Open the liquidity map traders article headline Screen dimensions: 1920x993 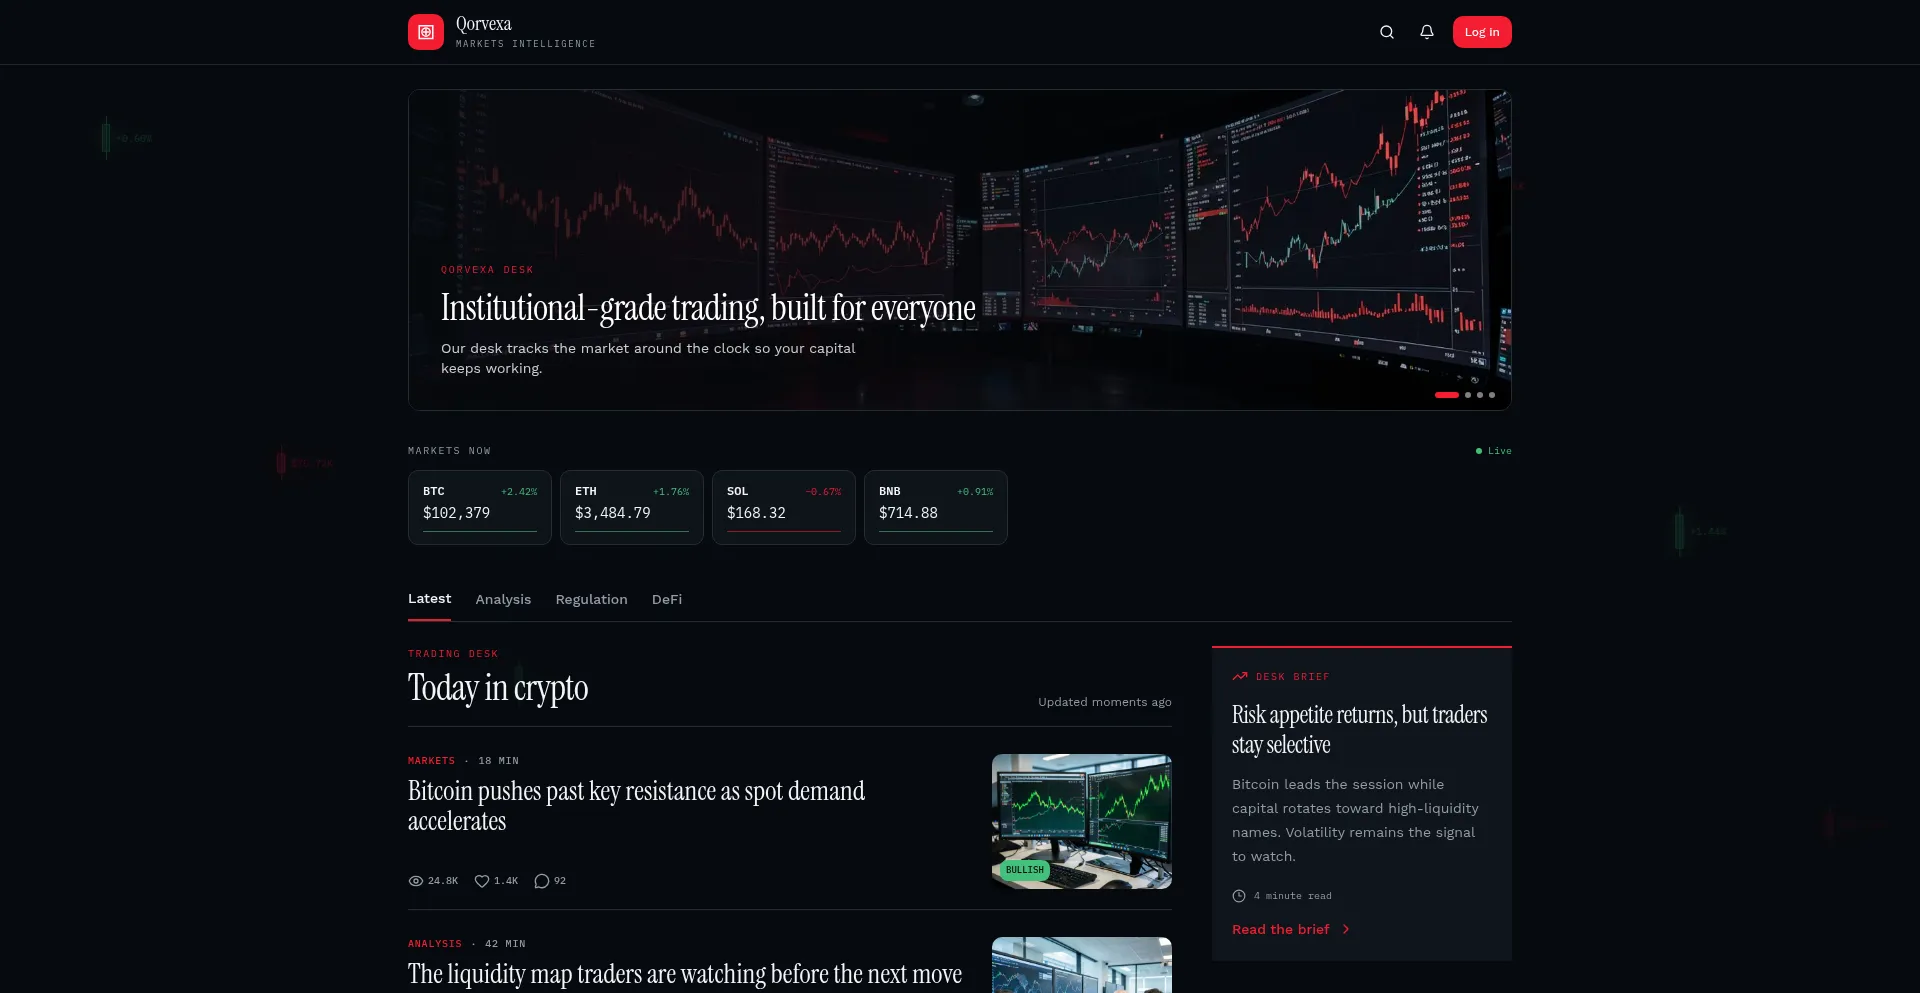tap(685, 974)
